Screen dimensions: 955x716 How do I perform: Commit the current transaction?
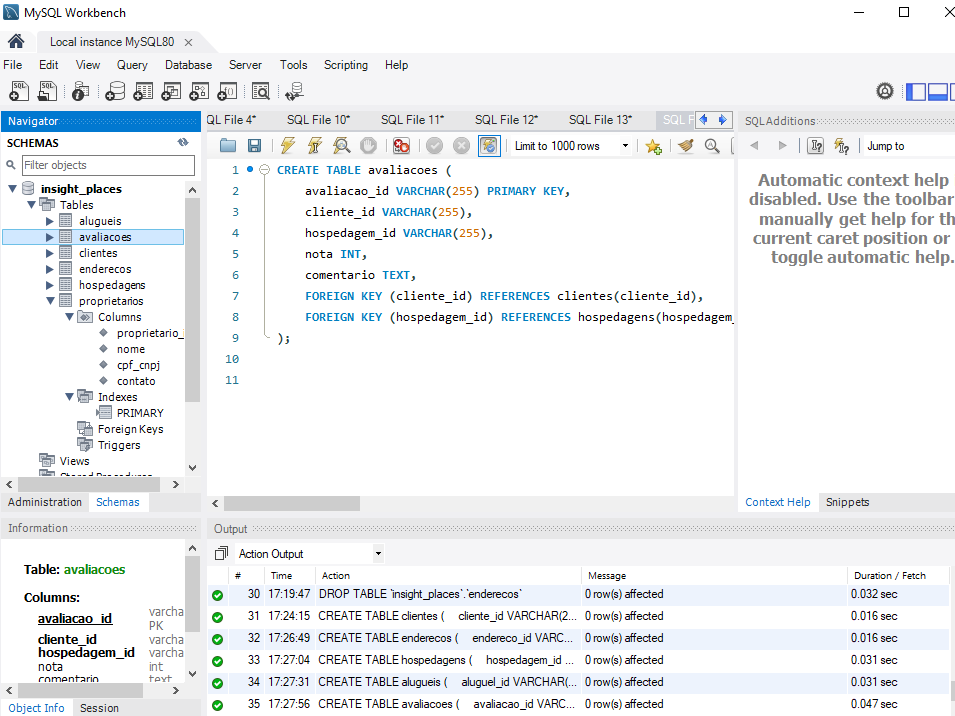(x=434, y=146)
